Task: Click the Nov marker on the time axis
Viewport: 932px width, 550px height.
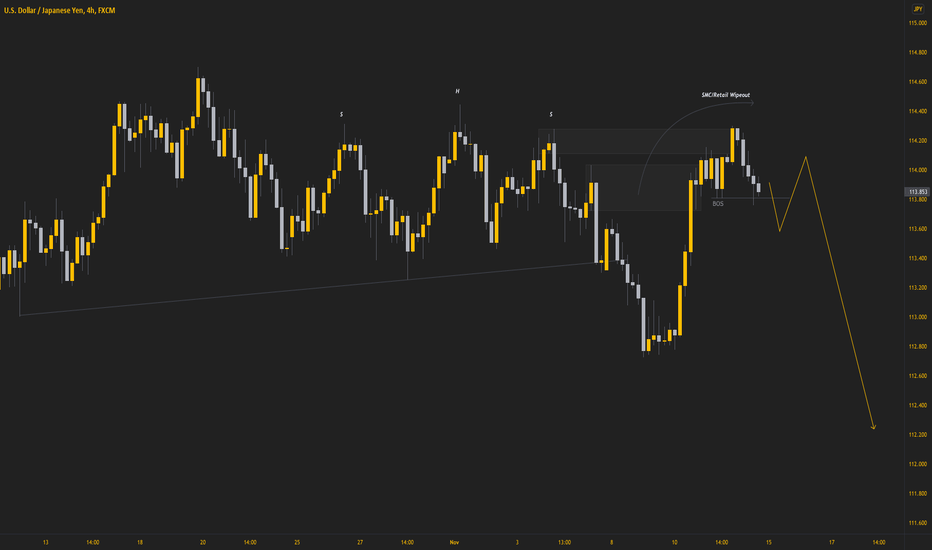Action: [x=455, y=542]
